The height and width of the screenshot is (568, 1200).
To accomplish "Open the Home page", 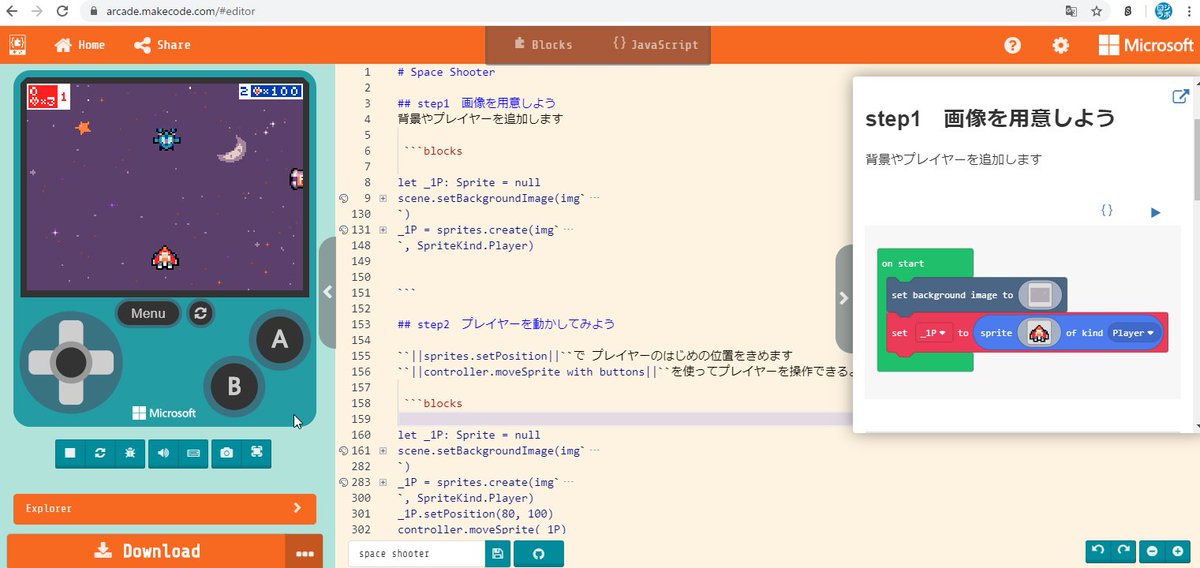I will pyautogui.click(x=80, y=45).
